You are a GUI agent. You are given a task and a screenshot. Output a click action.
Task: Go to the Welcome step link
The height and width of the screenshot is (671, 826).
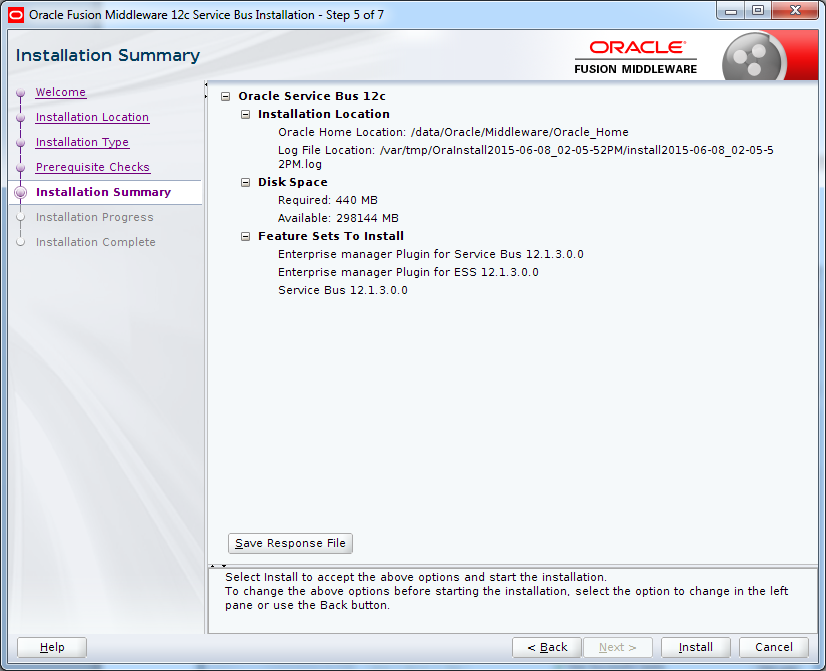coord(61,92)
